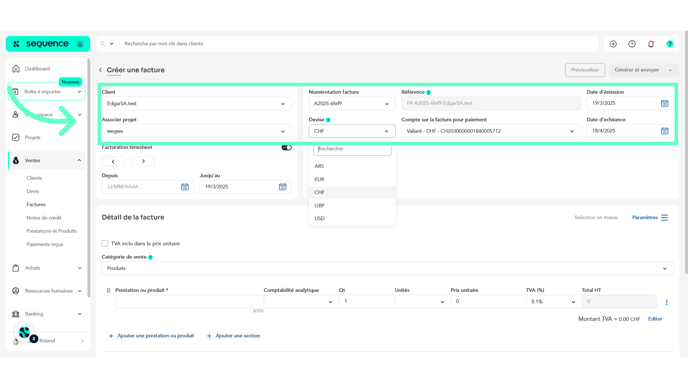Click the top keyword search field
Screen dimensions: 688x387
pyautogui.click(x=358, y=44)
